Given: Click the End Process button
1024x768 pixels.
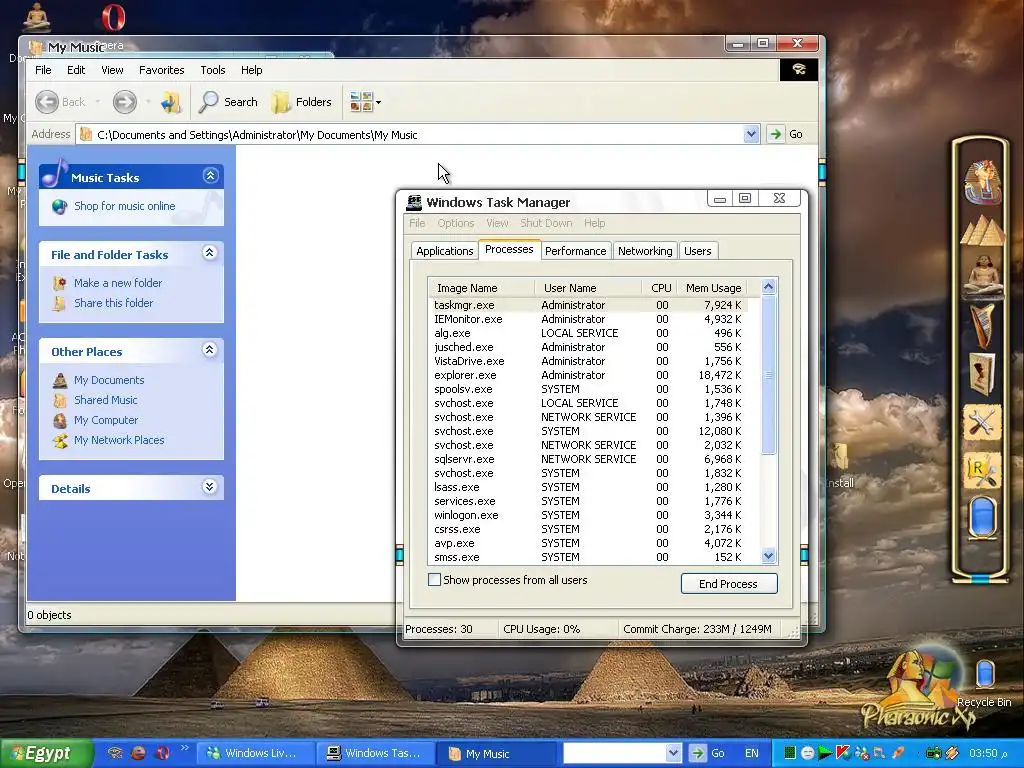Looking at the screenshot, I should 729,584.
